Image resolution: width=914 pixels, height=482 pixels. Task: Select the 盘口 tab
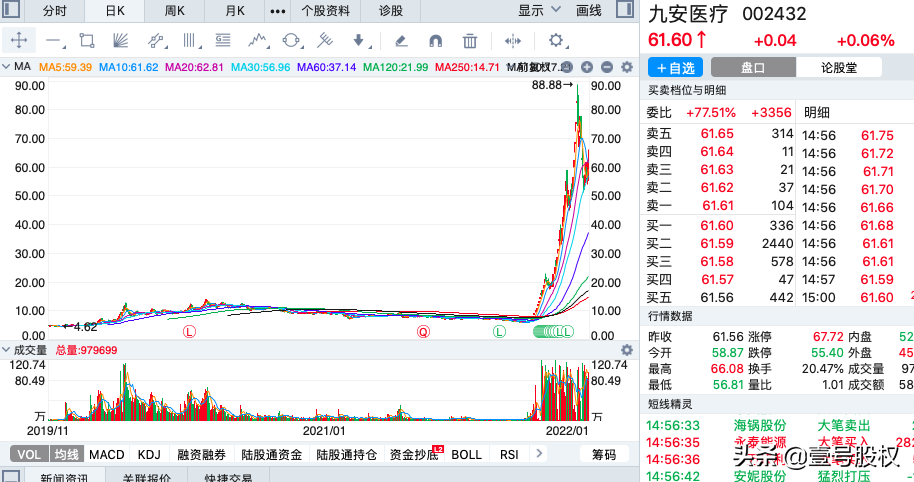coord(753,68)
